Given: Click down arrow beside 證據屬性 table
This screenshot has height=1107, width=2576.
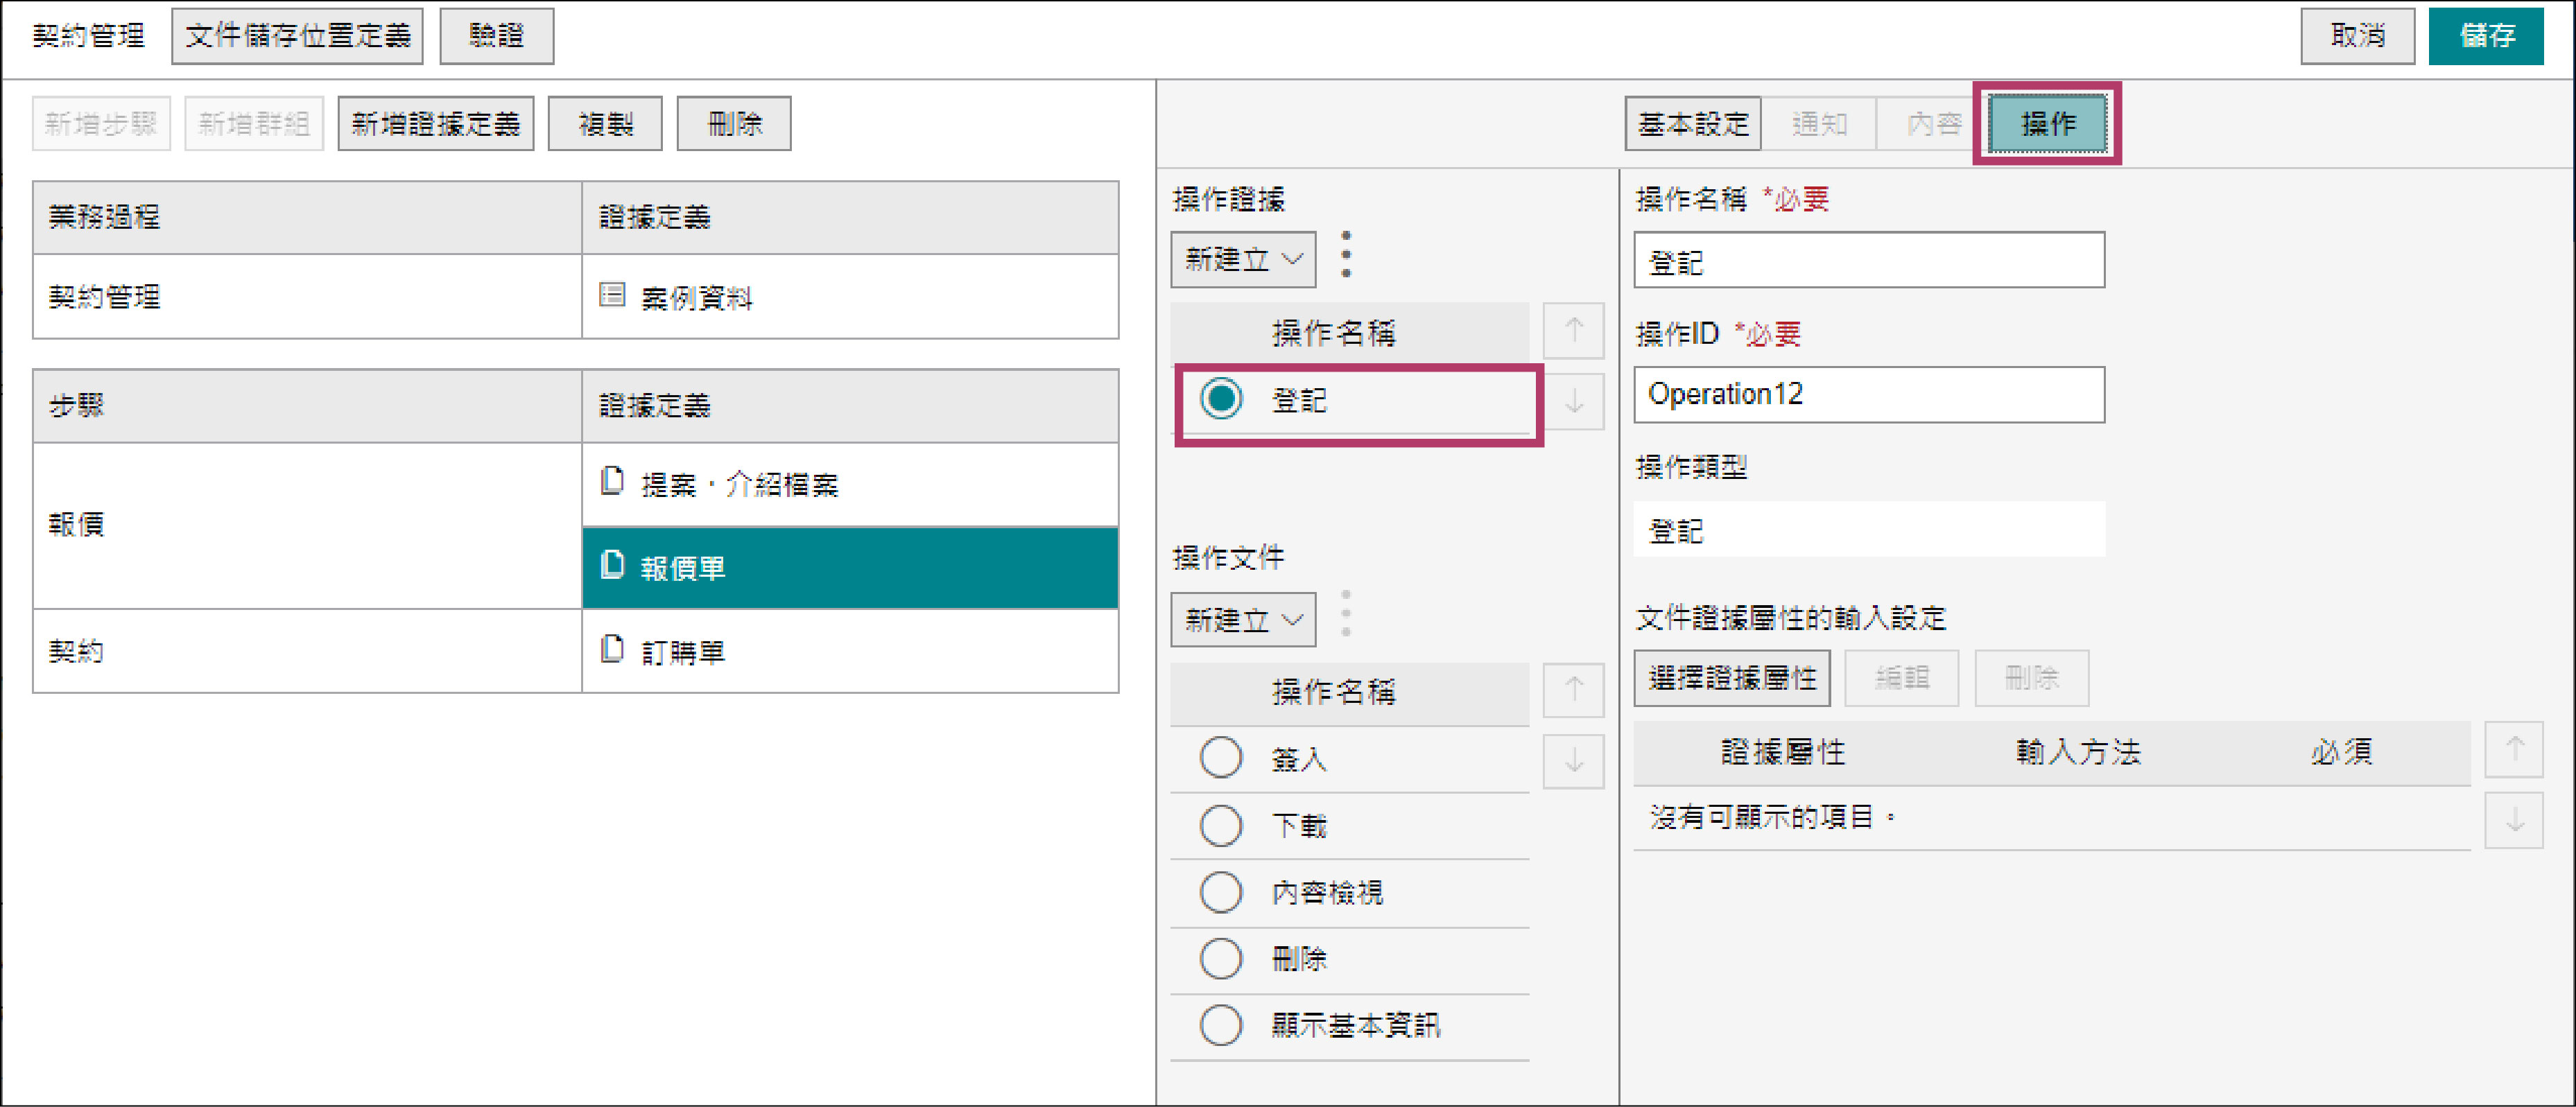Looking at the screenshot, I should (2513, 820).
